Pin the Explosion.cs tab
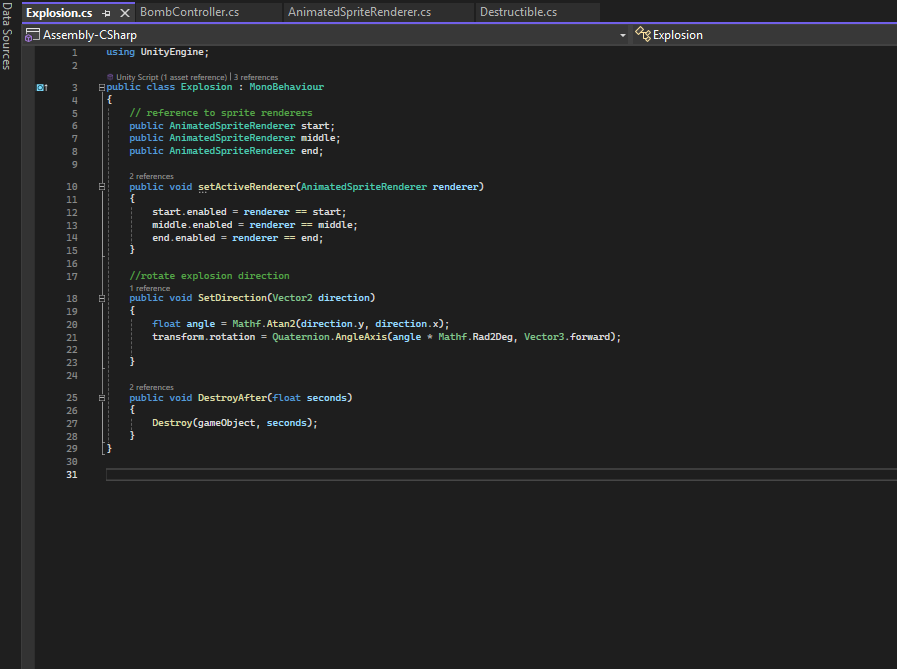897x669 pixels. point(106,13)
